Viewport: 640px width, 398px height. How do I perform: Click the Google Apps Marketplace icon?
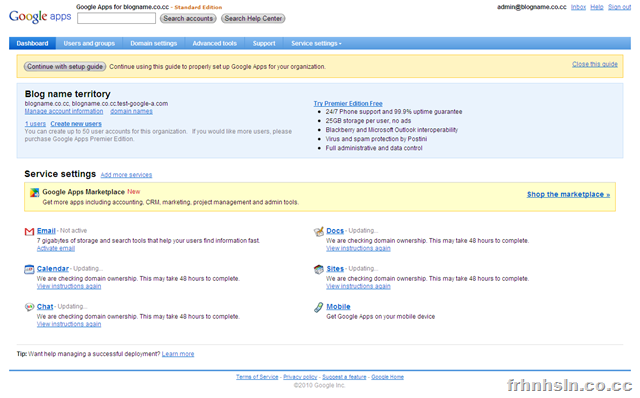35,192
